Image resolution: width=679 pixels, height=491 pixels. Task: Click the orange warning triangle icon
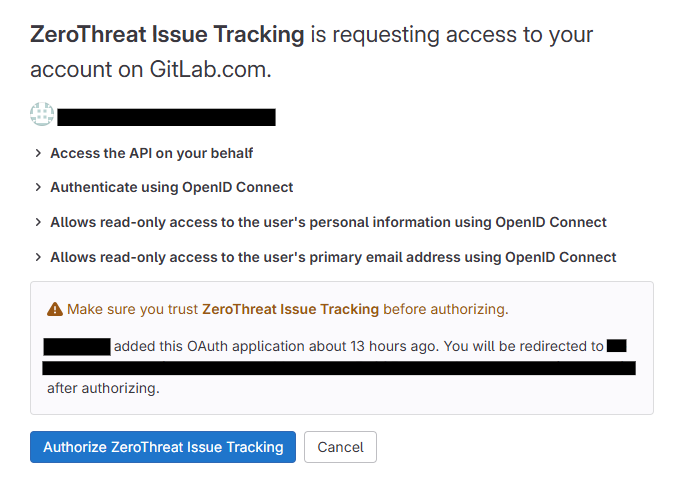[54, 309]
